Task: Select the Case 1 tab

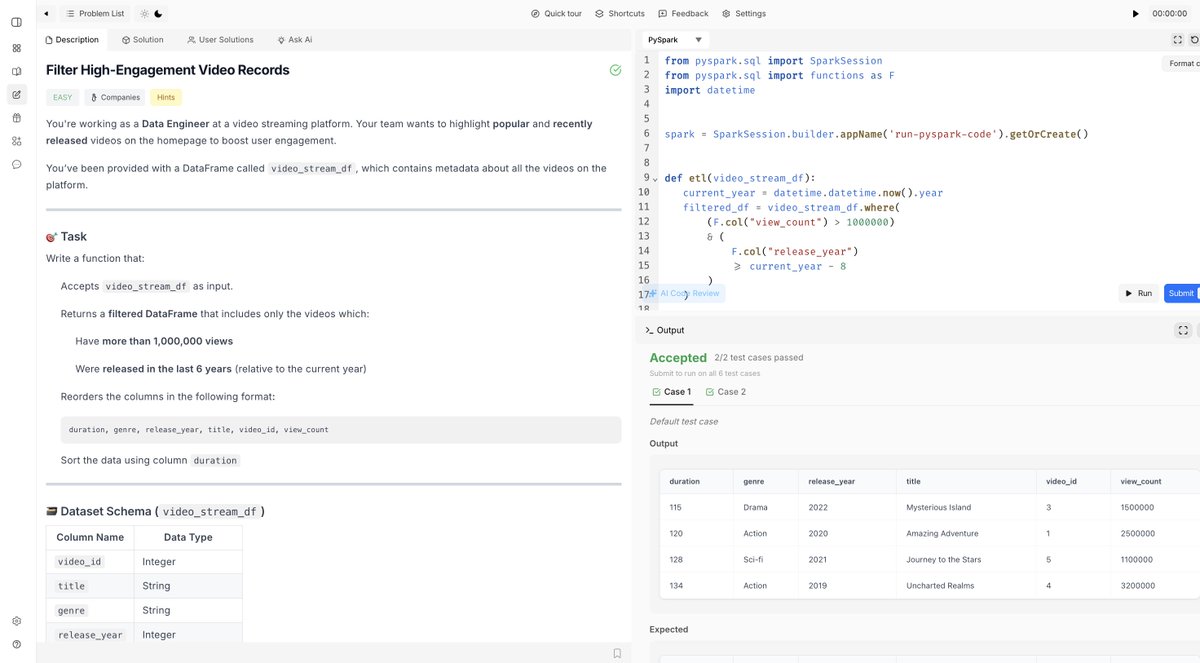Action: (671, 392)
